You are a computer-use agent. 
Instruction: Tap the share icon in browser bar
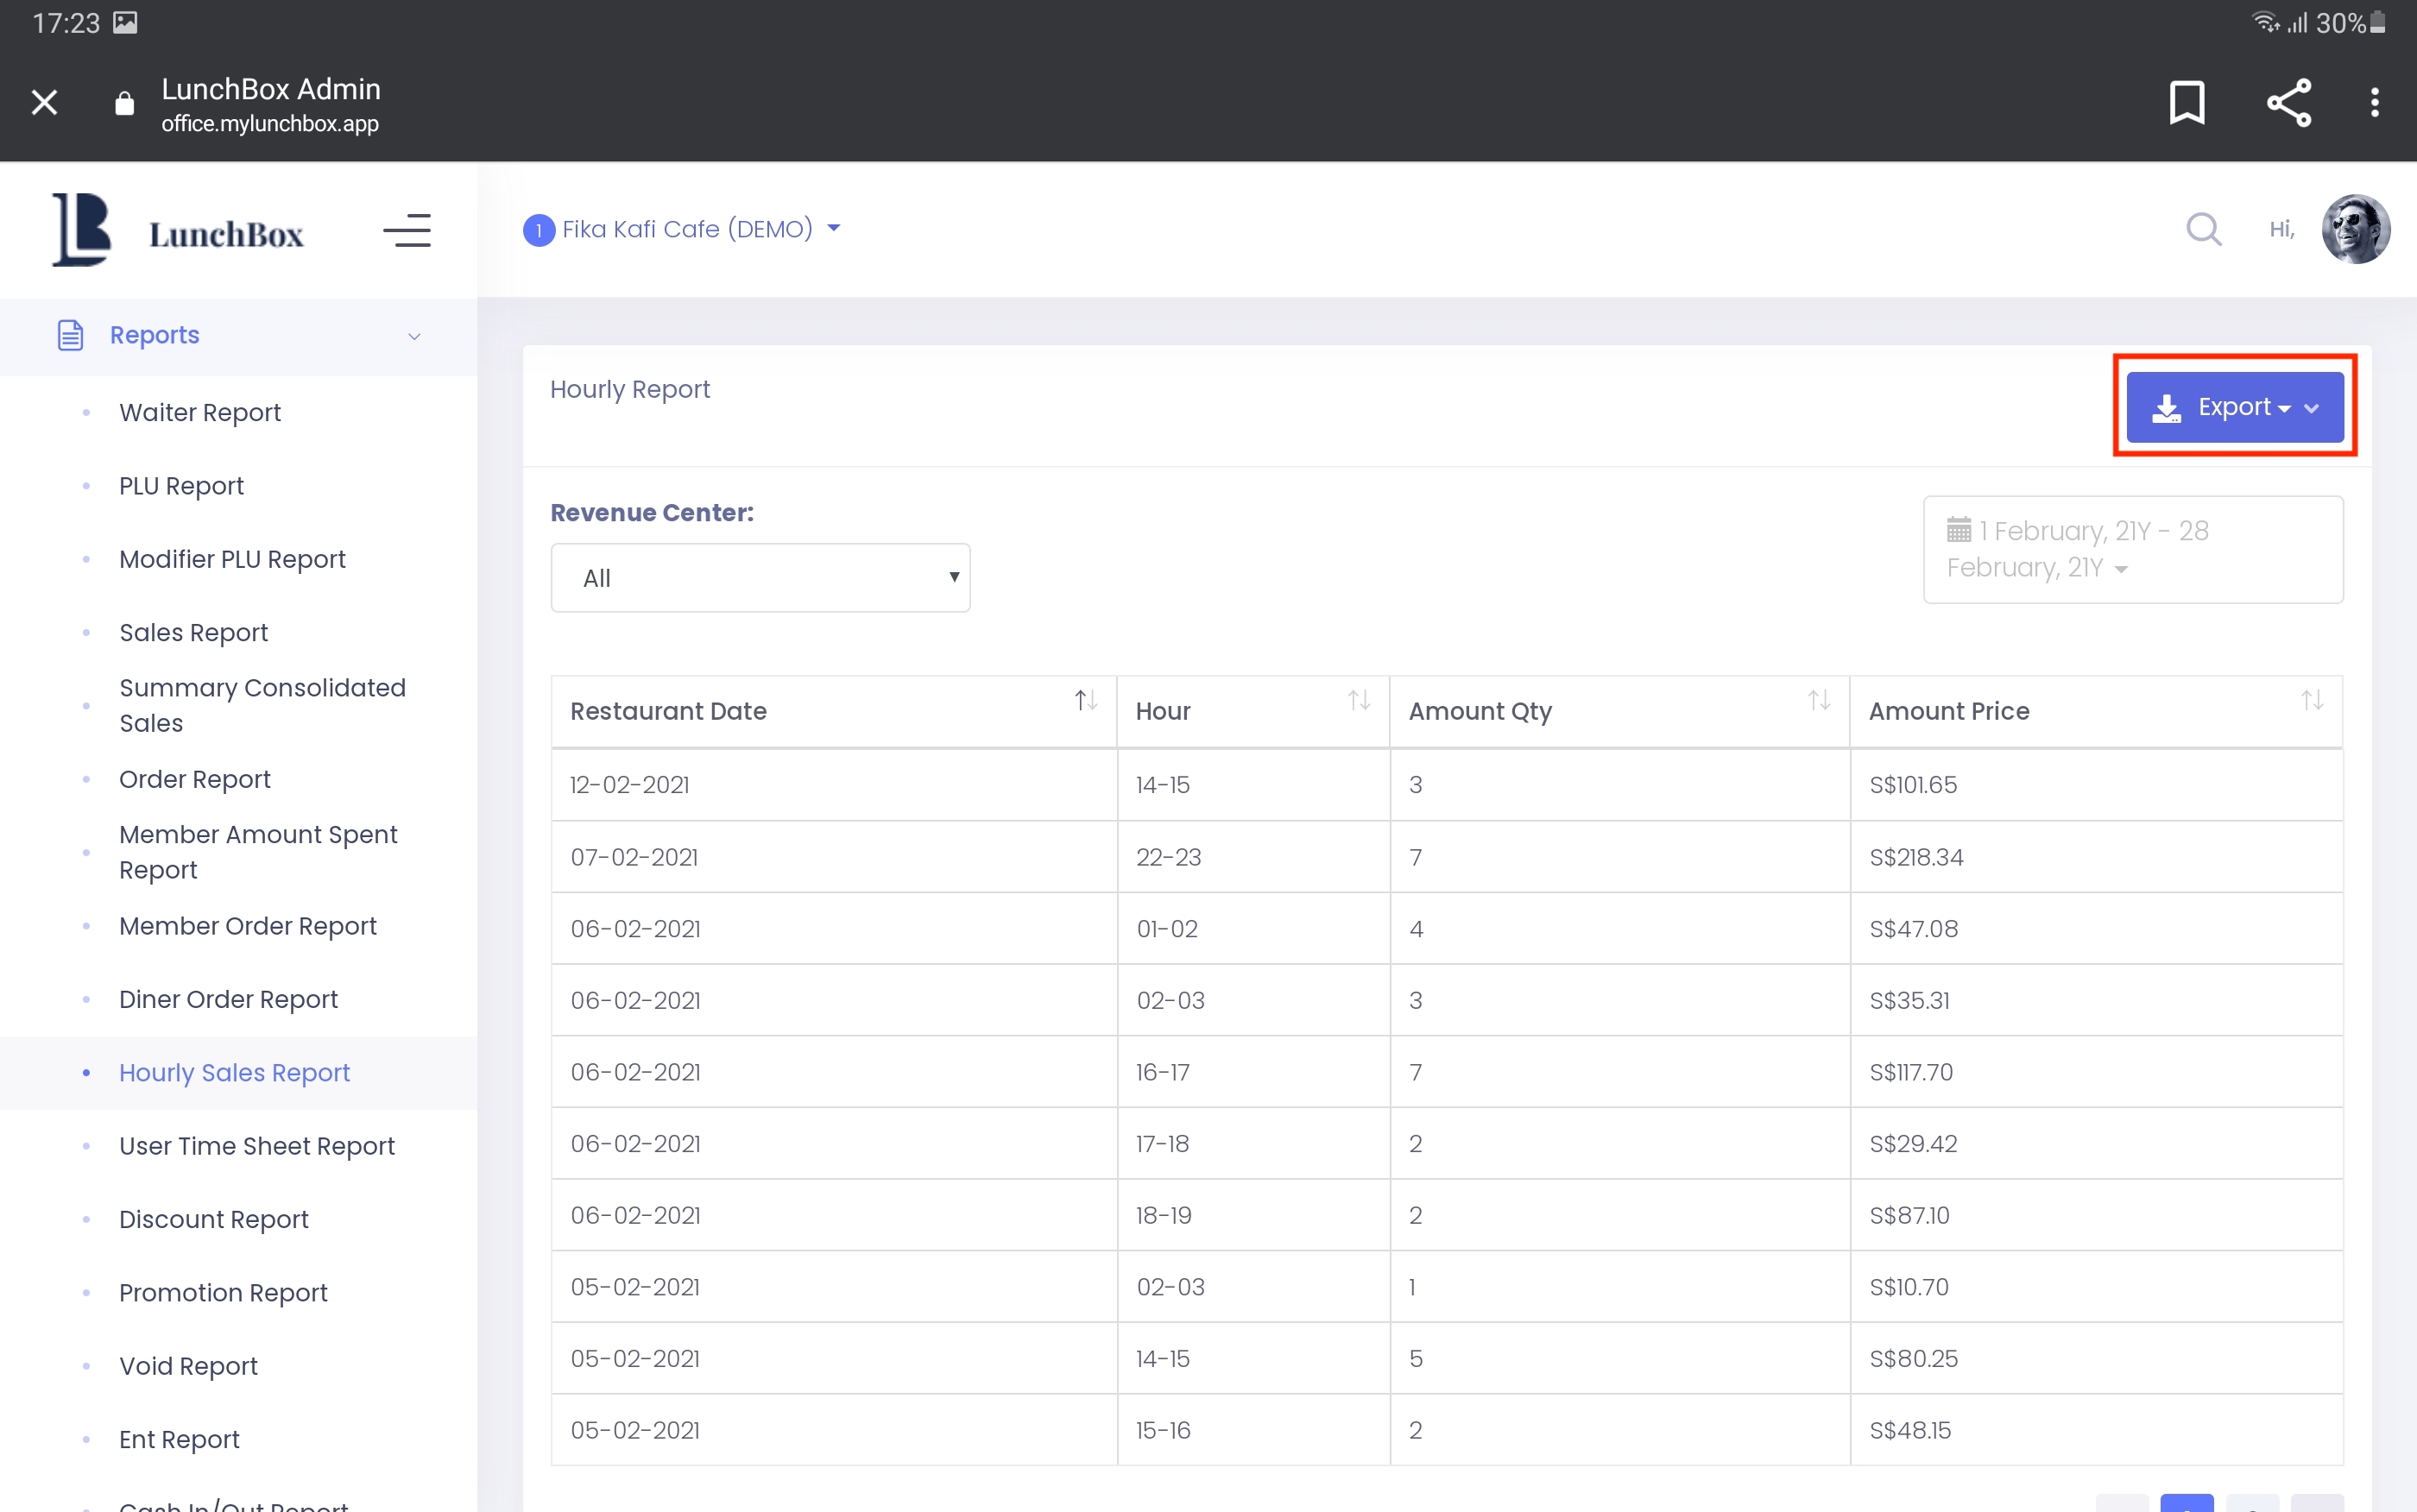(2288, 102)
